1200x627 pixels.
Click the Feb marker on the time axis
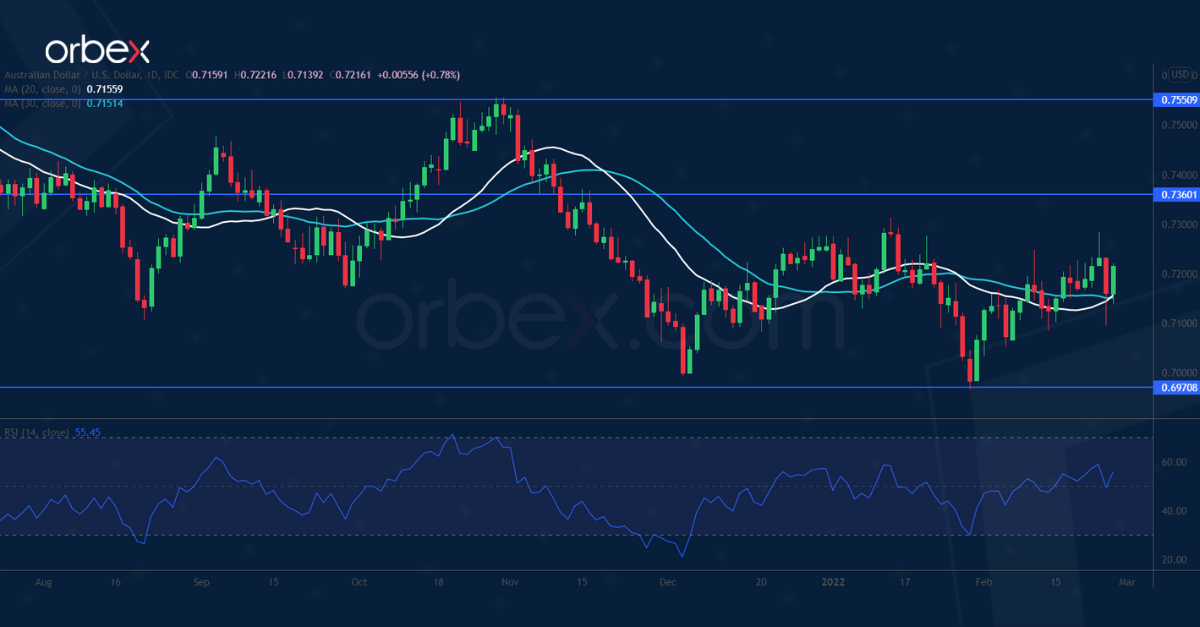[x=983, y=580]
